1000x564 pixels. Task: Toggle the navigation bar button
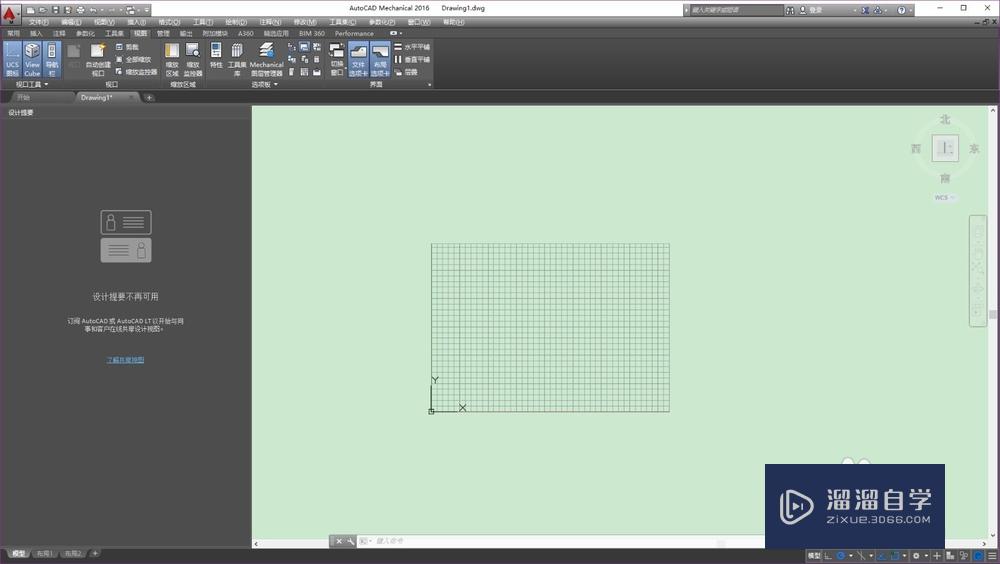pyautogui.click(x=52, y=59)
